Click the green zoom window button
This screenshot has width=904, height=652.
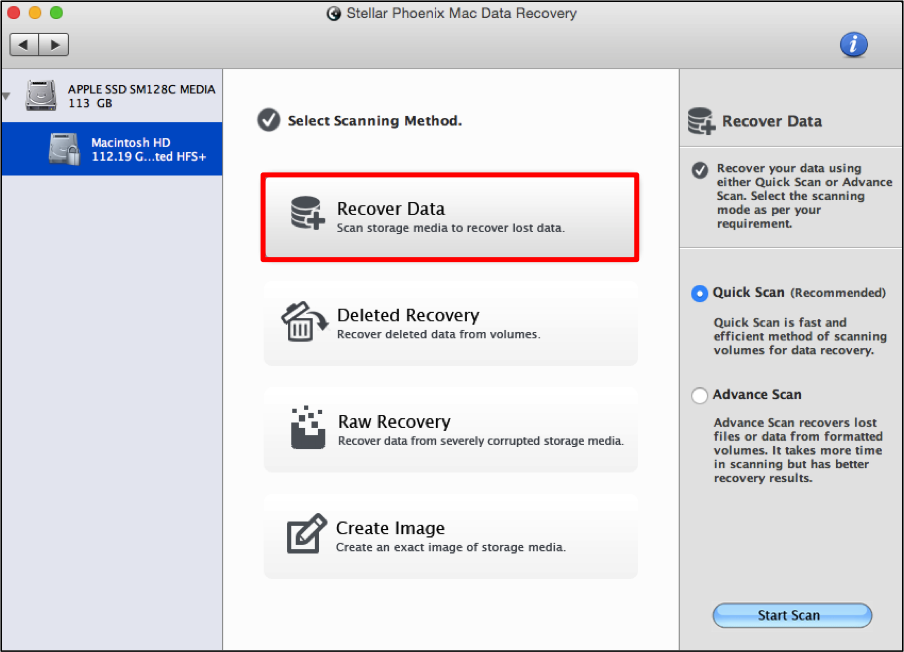click(x=56, y=13)
